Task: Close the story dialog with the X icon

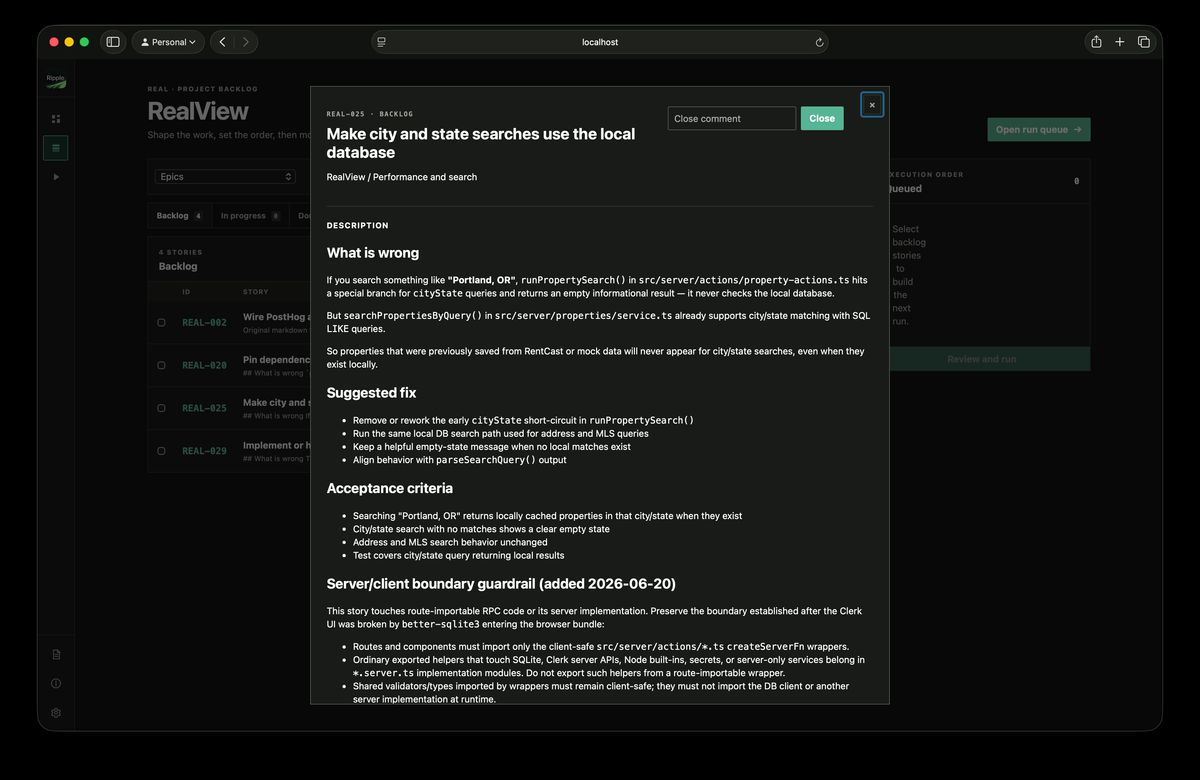Action: [872, 105]
